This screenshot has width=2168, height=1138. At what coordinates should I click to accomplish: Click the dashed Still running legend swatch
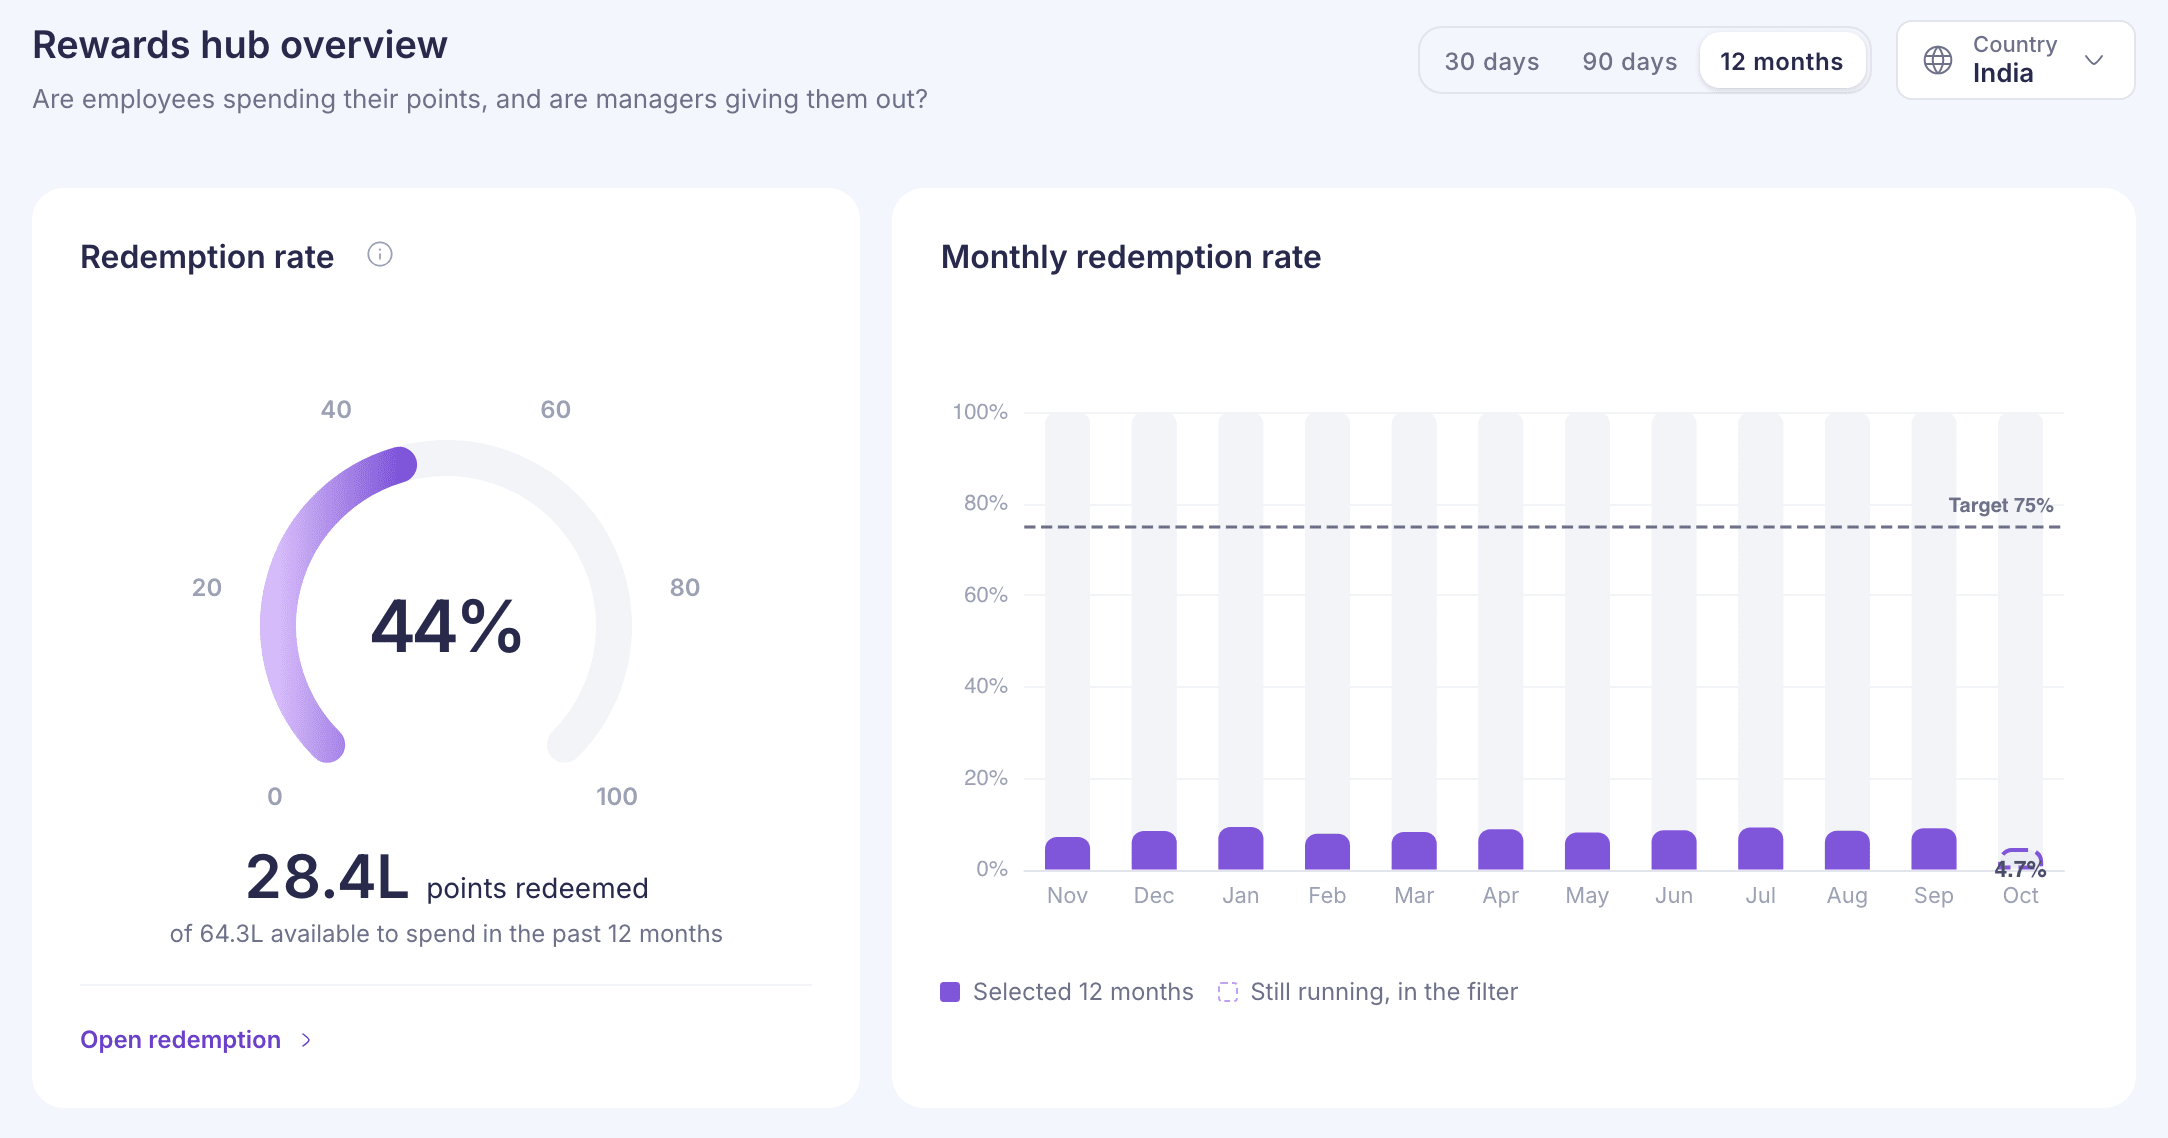1228,992
